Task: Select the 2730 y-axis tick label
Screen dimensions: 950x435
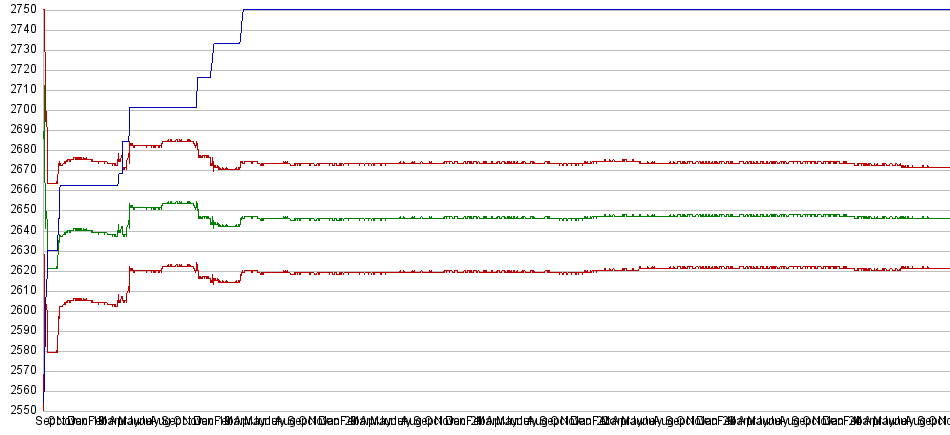Action: tap(20, 49)
